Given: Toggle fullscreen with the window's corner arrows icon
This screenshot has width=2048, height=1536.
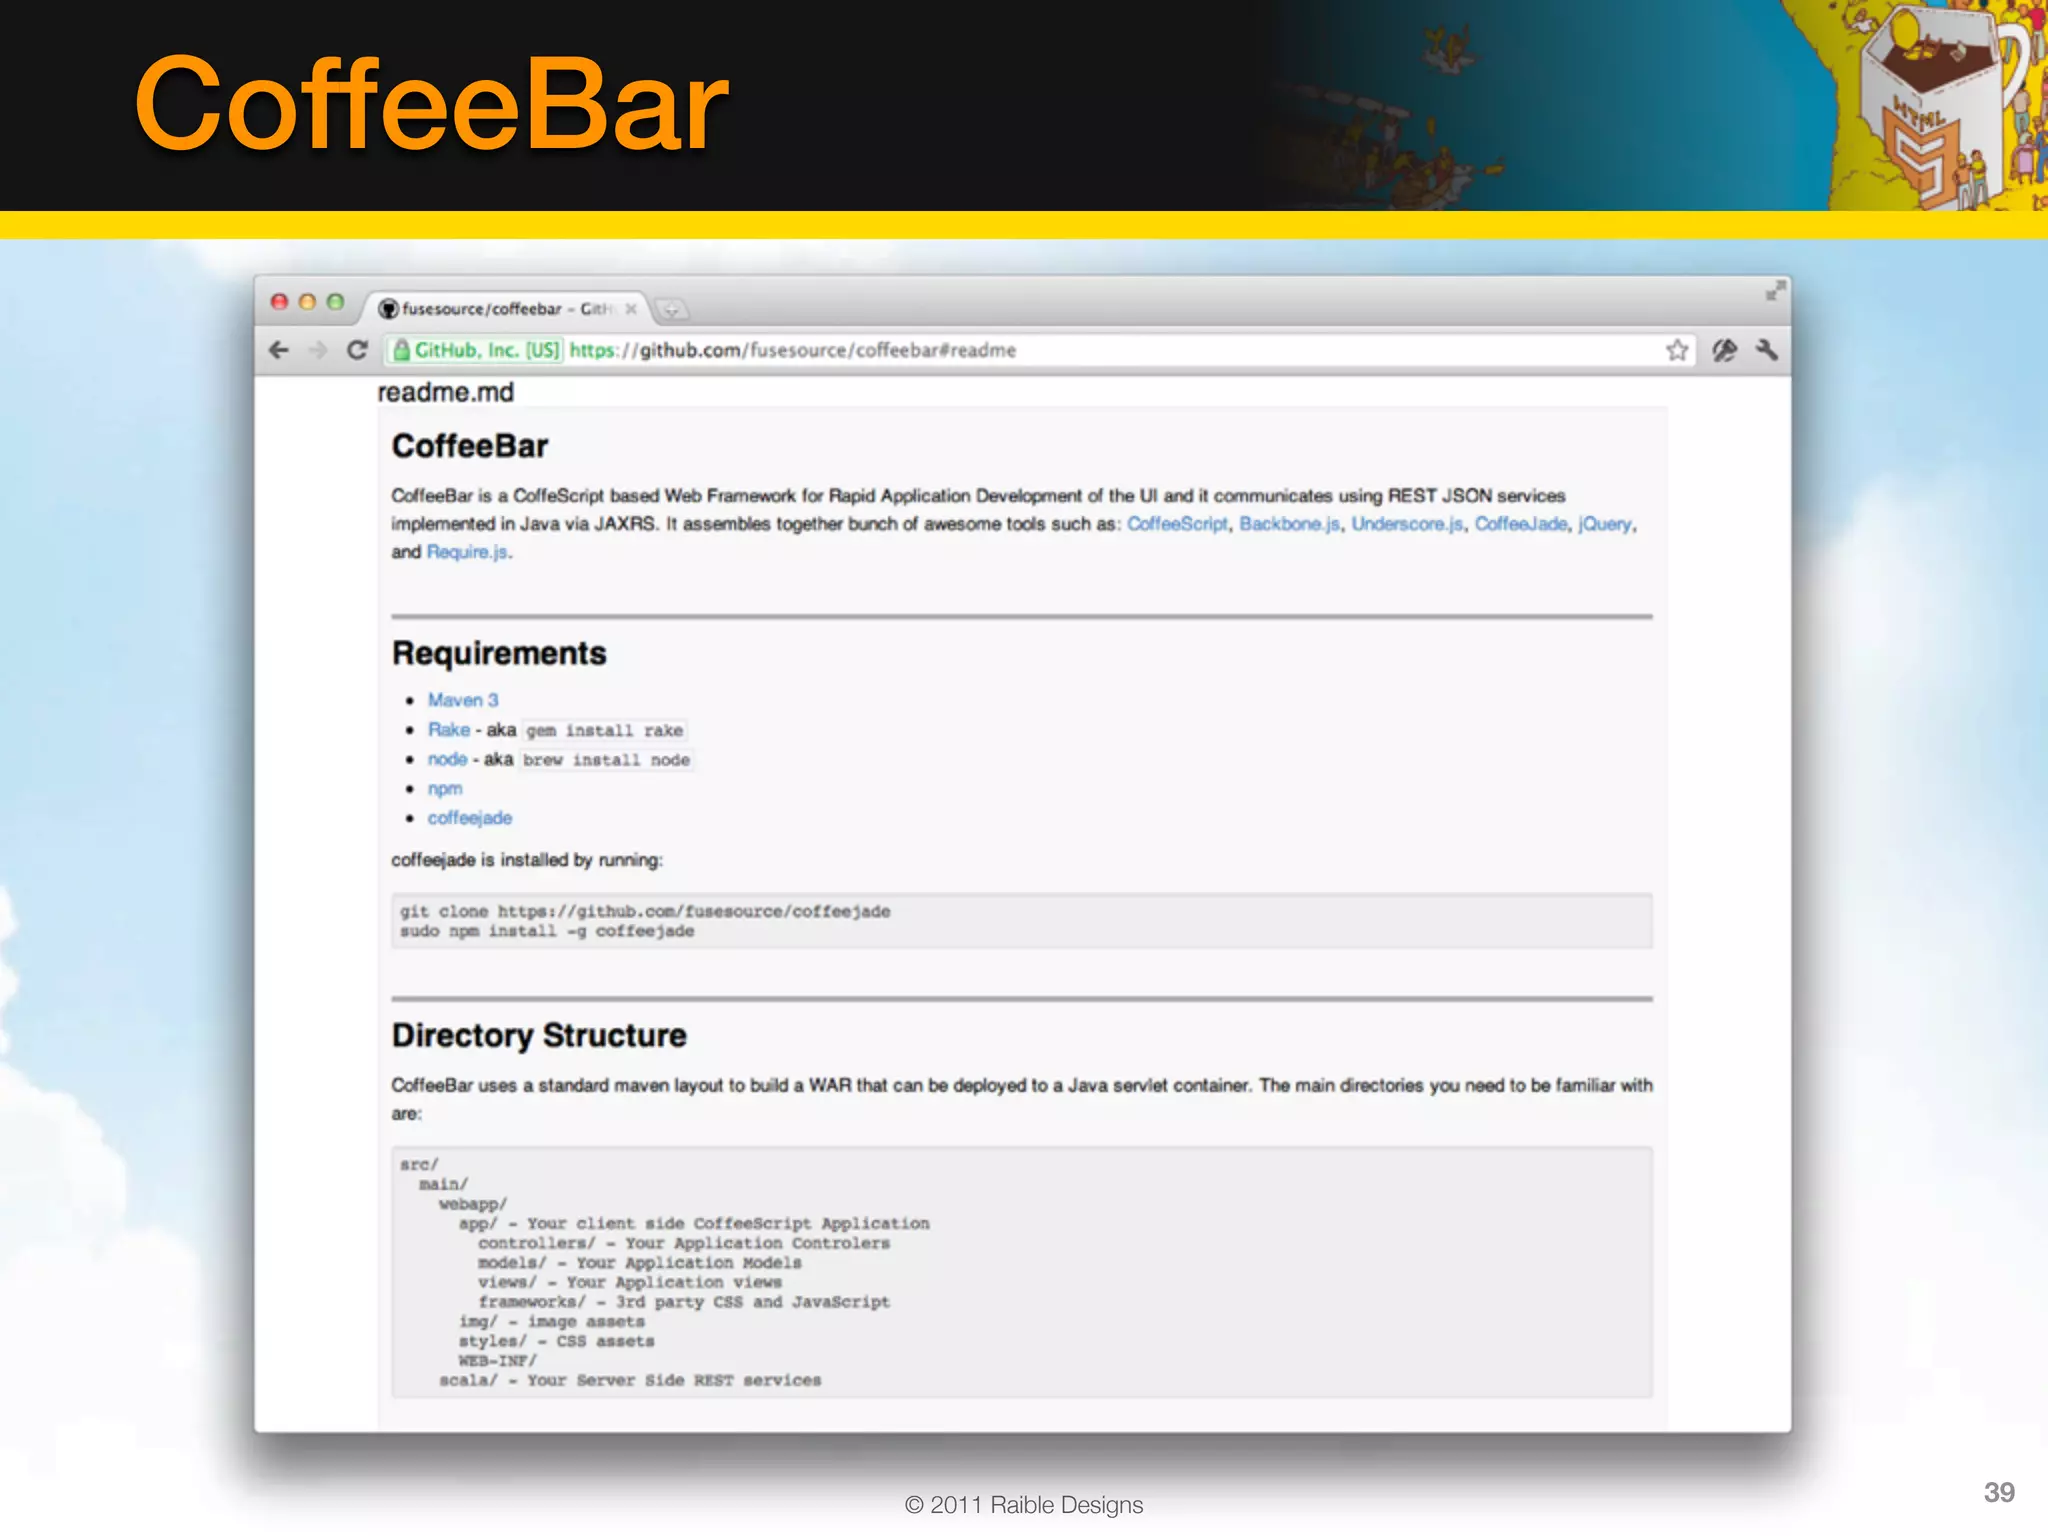Looking at the screenshot, I should tap(1774, 291).
